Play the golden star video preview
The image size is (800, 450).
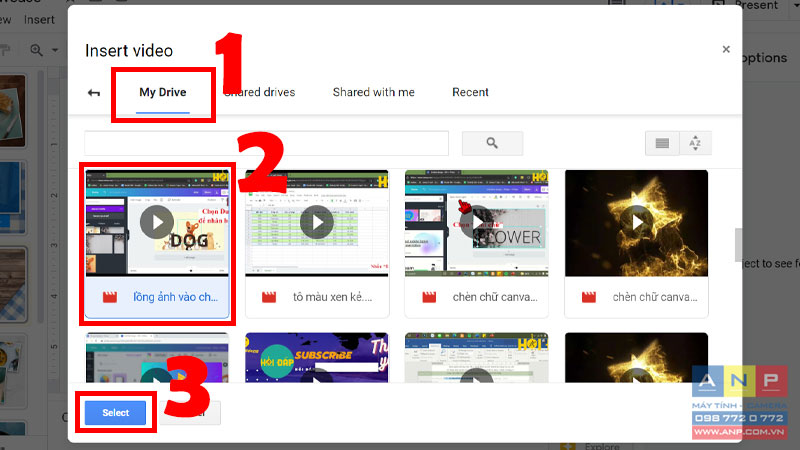point(637,222)
